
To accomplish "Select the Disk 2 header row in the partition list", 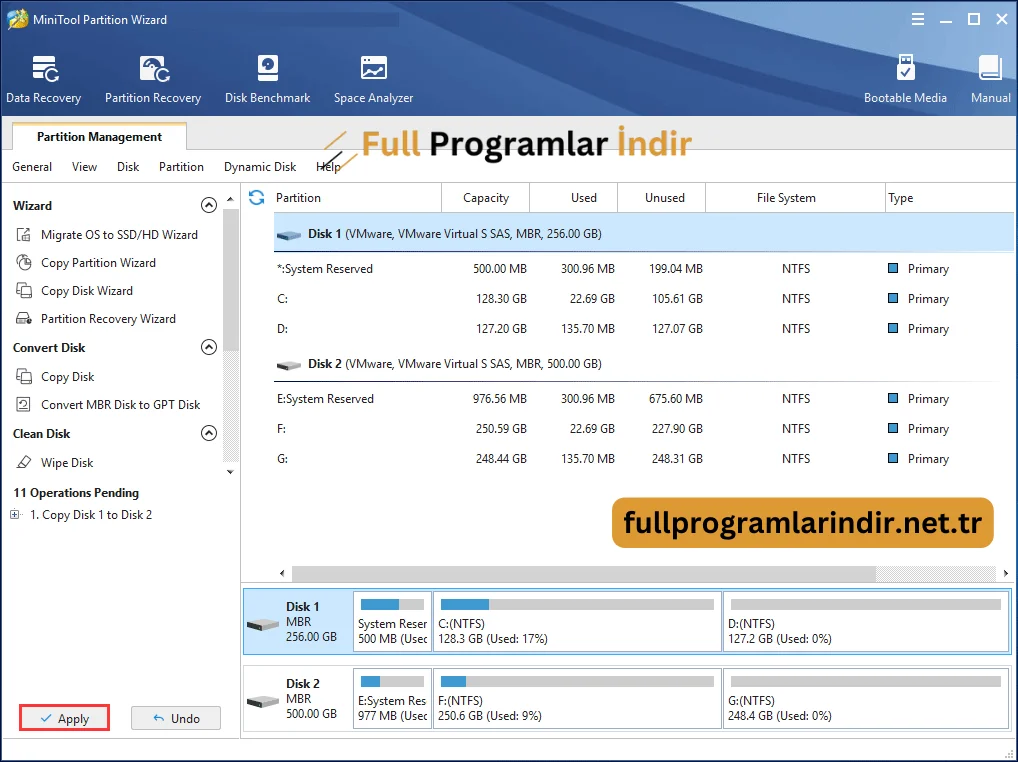I will 643,363.
